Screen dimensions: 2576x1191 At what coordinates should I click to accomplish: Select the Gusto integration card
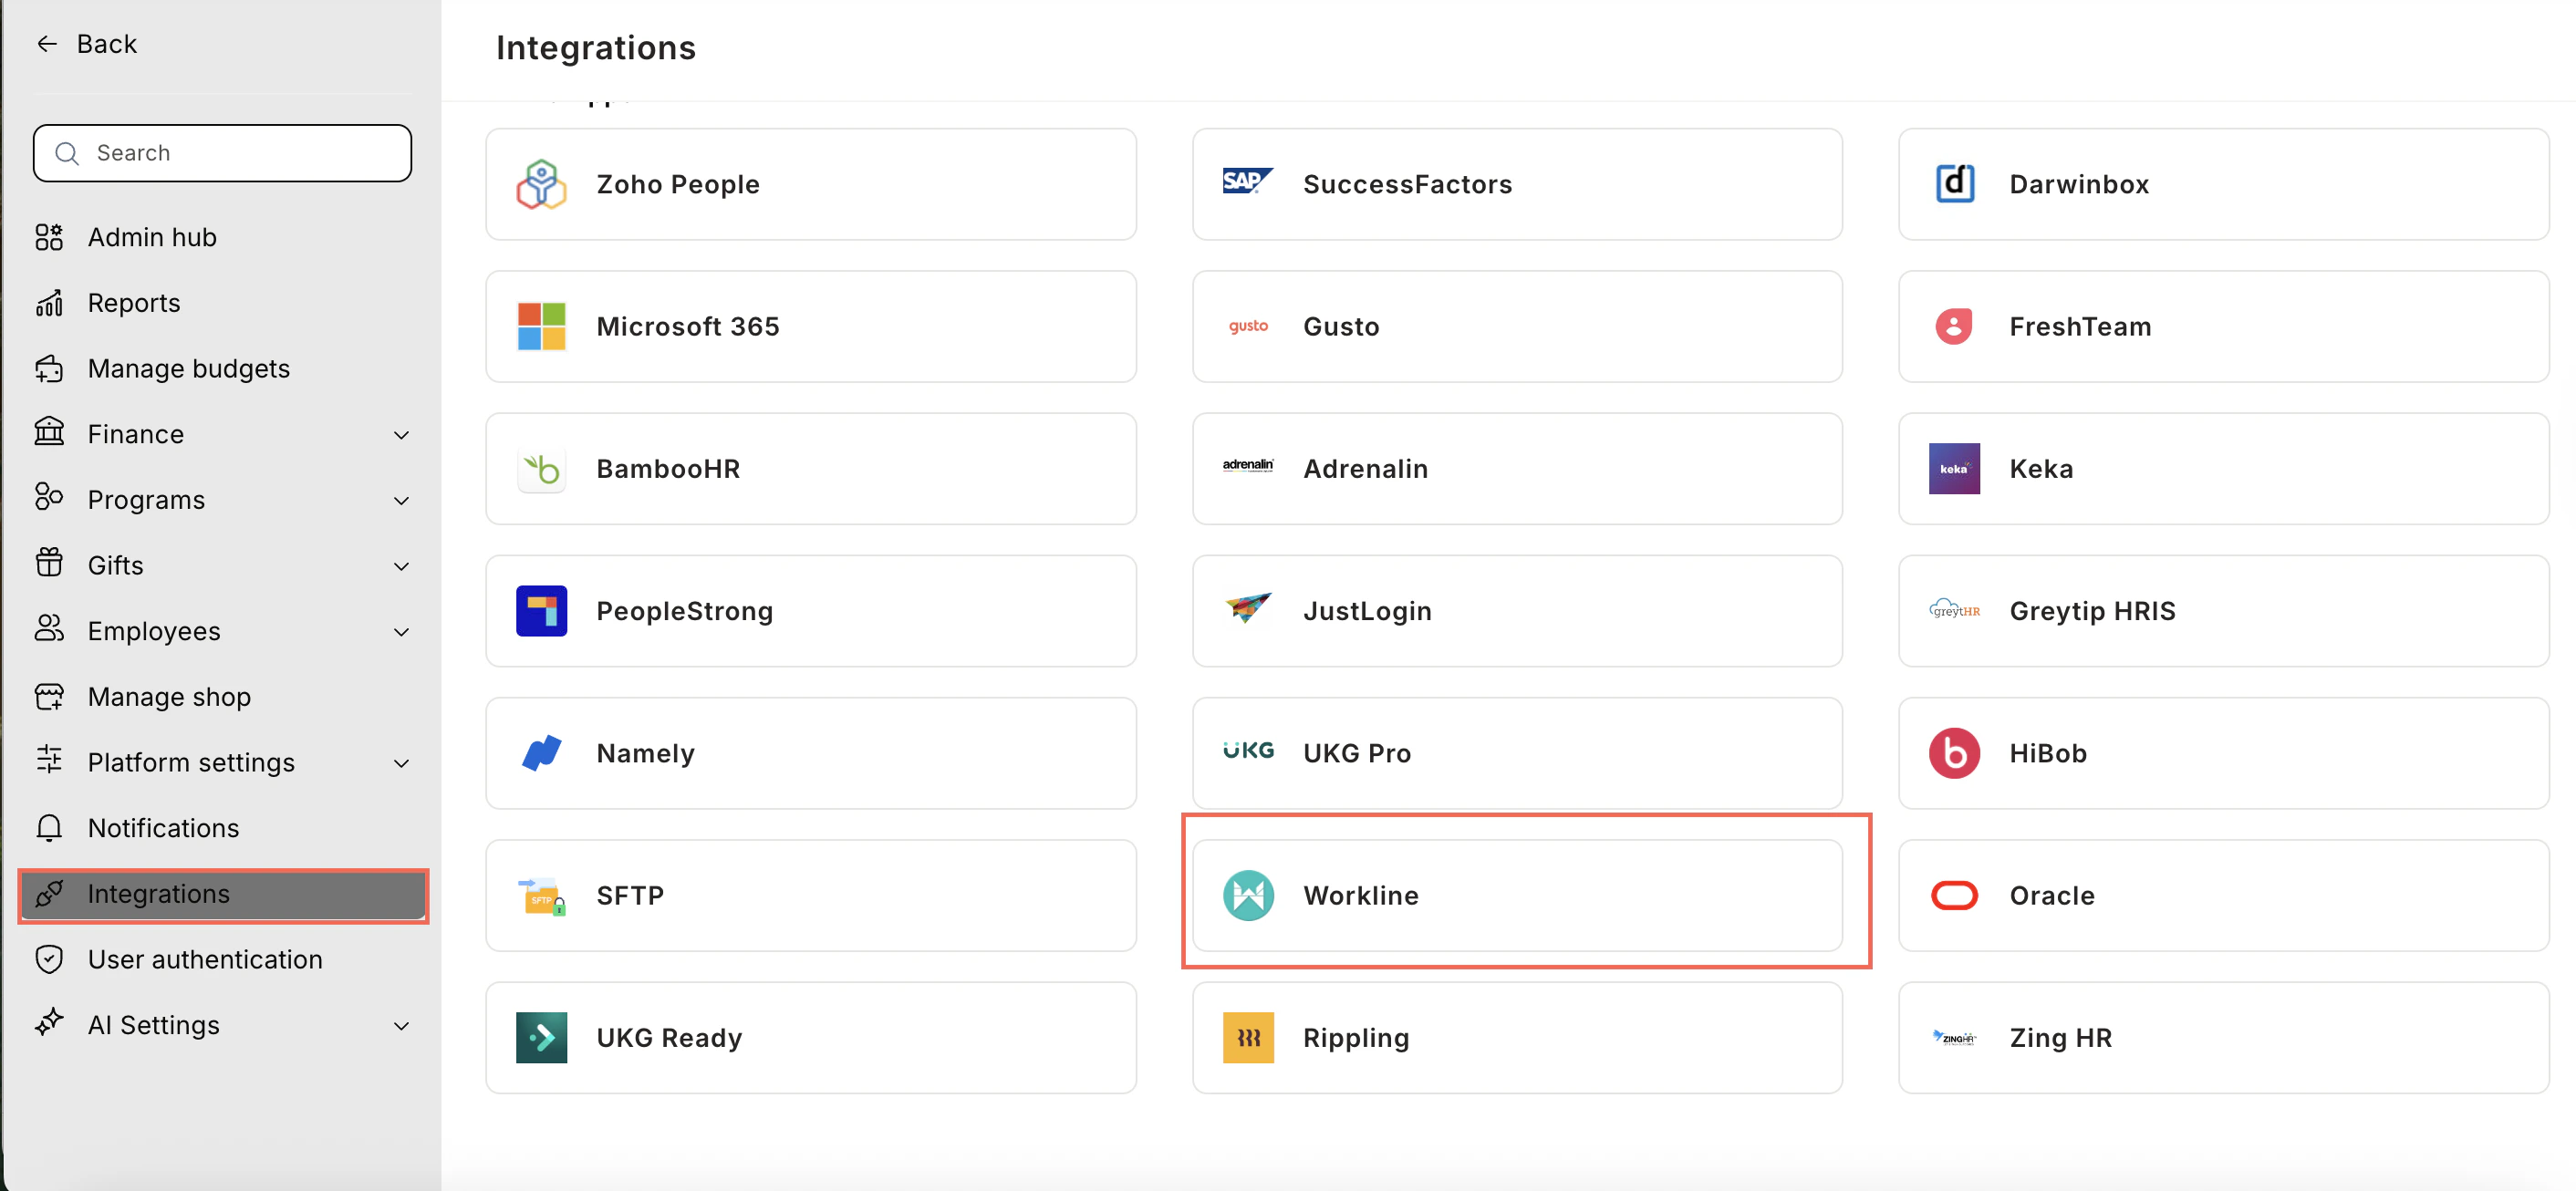click(x=1517, y=326)
